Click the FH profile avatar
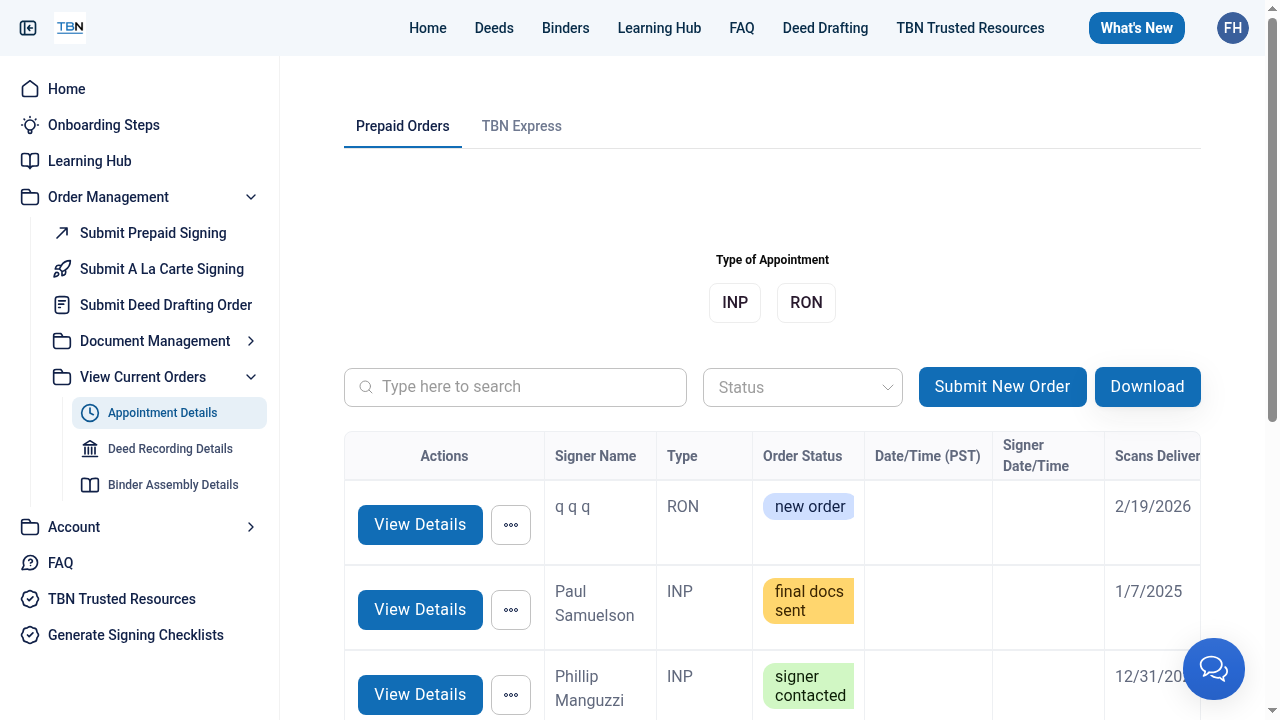1280x720 pixels. pos(1232,27)
